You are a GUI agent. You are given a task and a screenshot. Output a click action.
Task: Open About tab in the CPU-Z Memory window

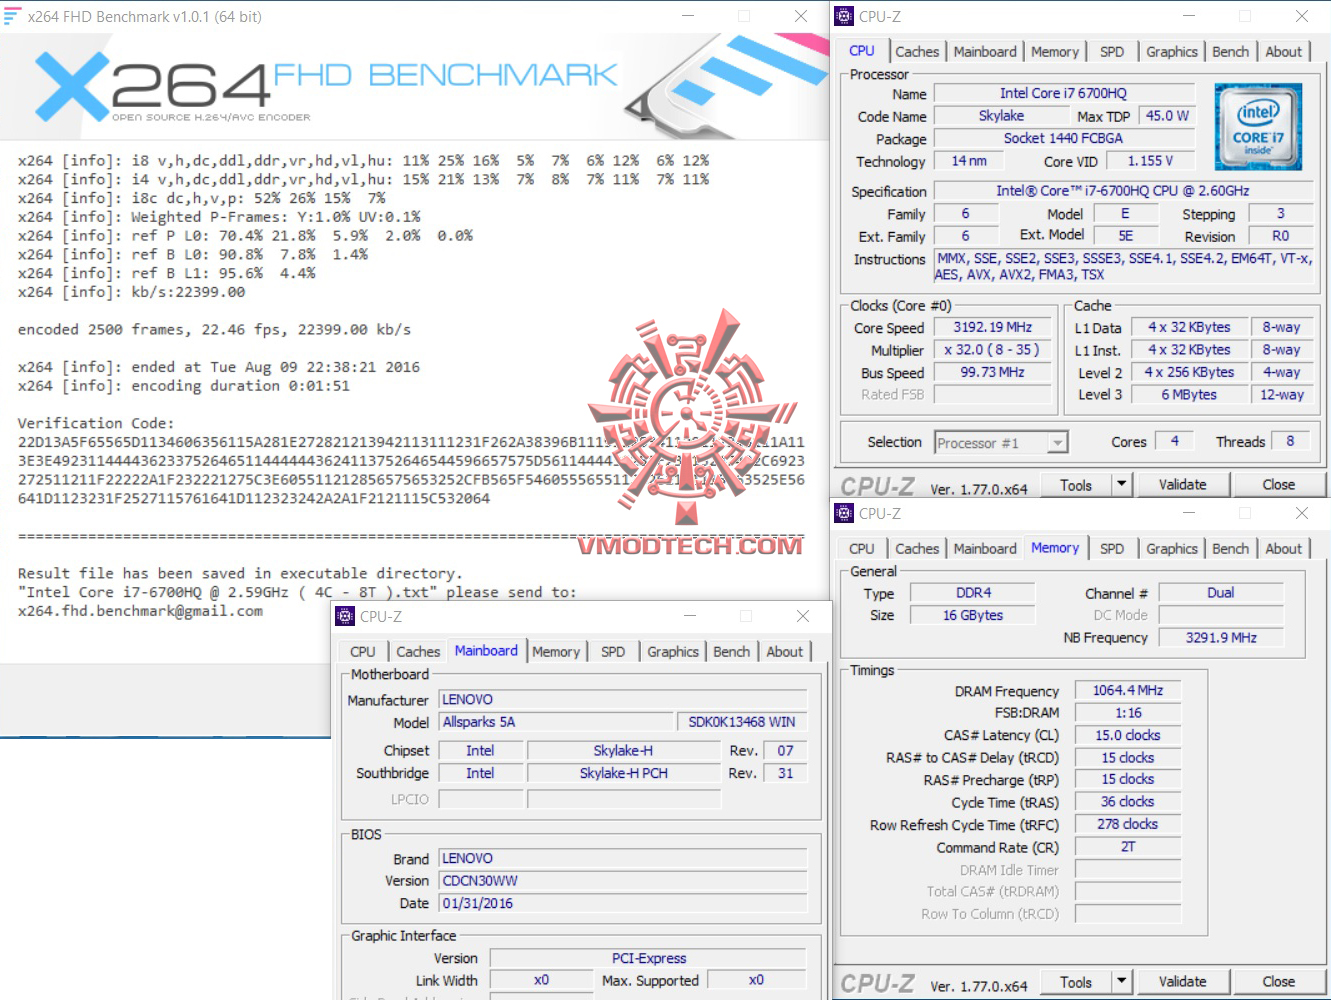[x=1284, y=549]
